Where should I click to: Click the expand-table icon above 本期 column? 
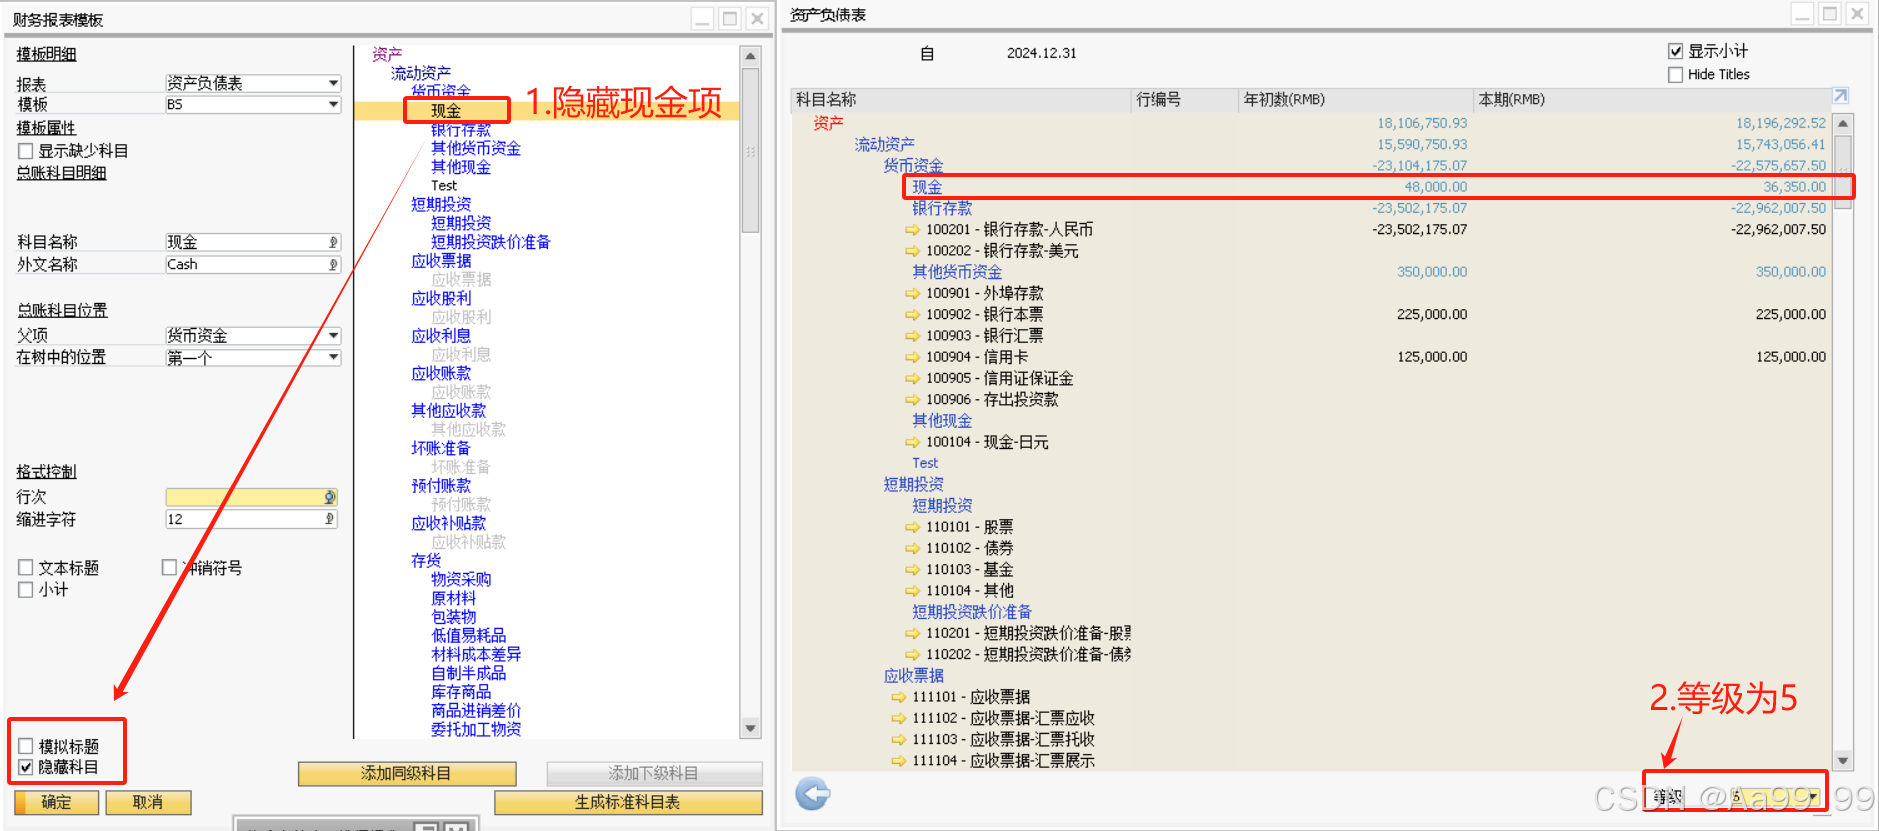1840,96
